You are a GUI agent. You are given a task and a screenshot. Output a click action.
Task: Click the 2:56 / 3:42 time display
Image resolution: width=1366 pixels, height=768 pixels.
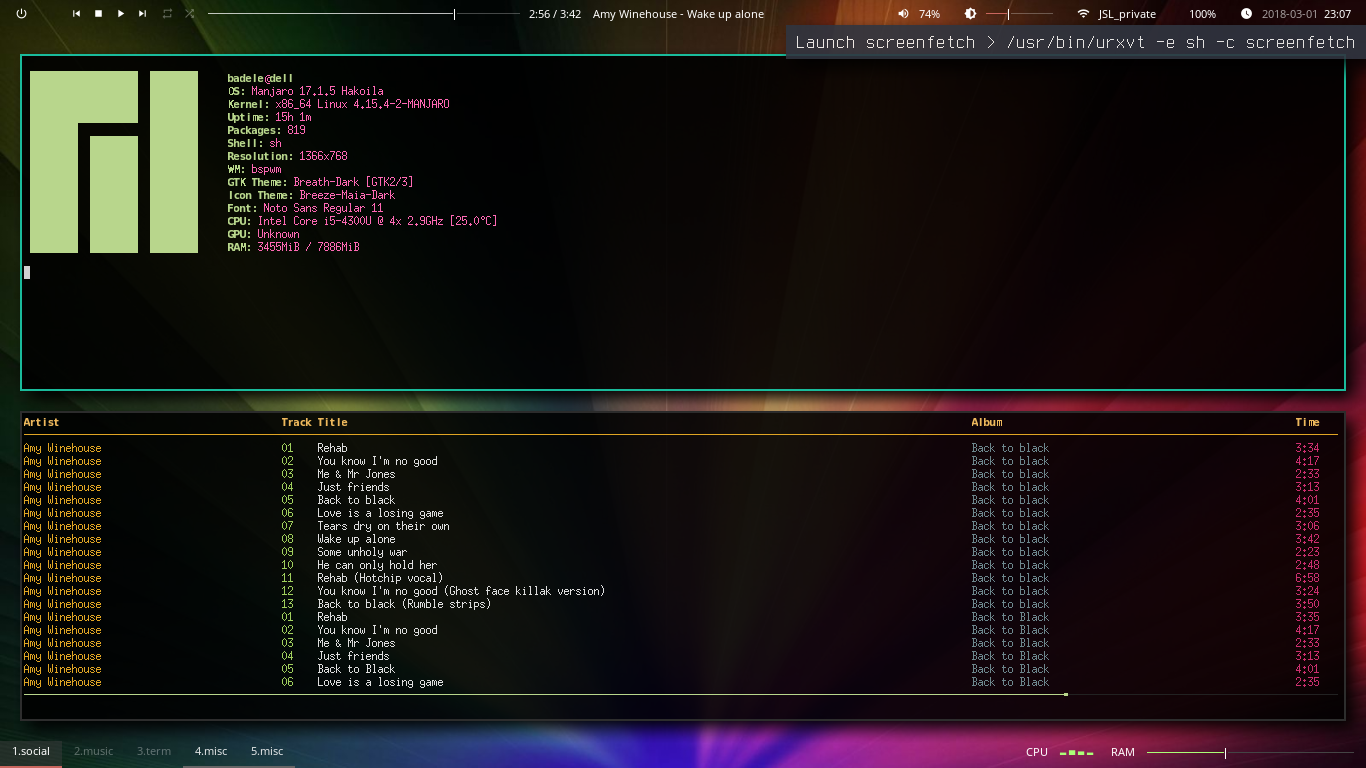tap(555, 14)
